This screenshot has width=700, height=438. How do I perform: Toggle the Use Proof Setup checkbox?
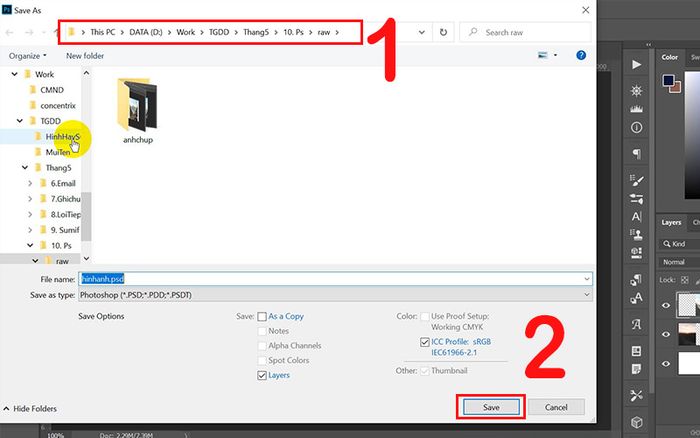tap(425, 317)
